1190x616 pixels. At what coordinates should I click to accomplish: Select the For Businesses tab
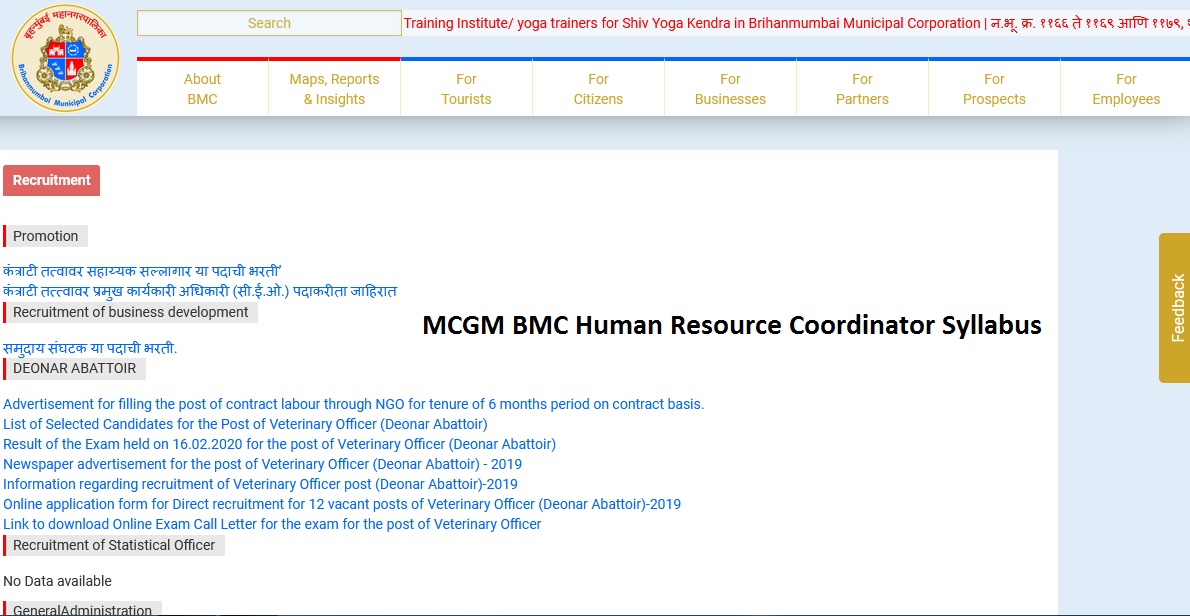click(730, 87)
